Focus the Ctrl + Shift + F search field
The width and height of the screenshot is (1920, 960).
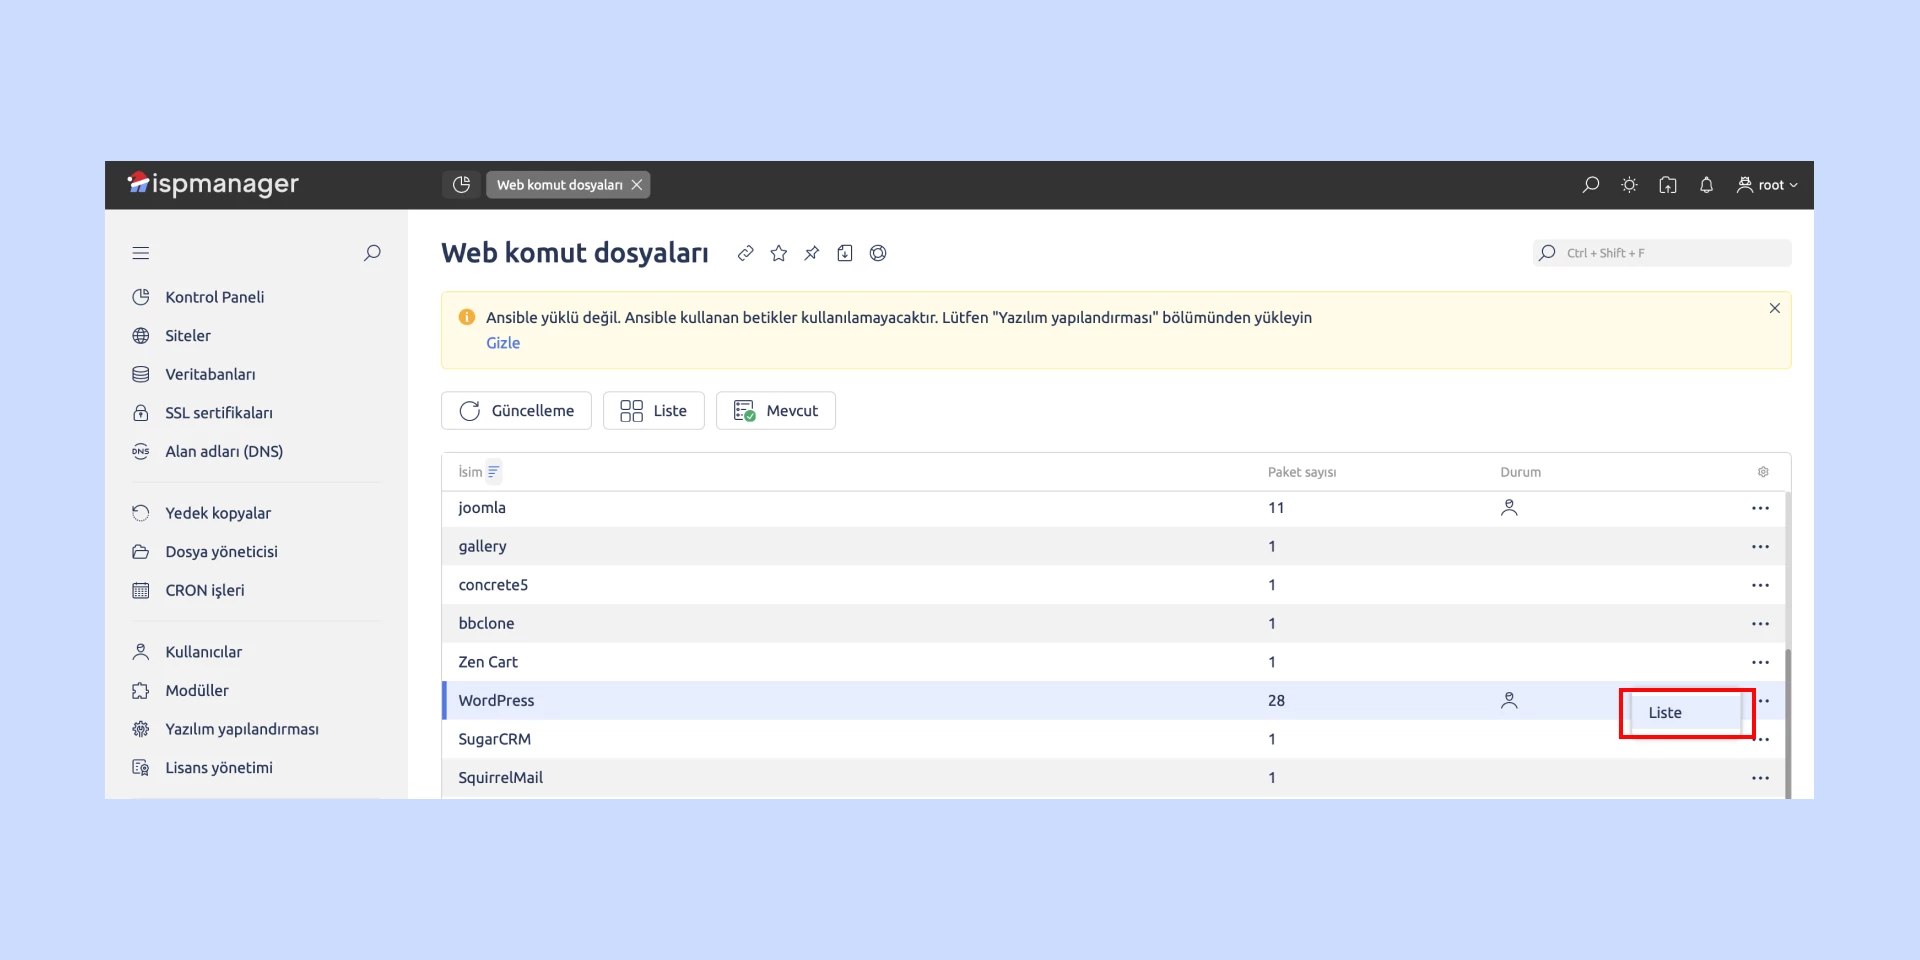pyautogui.click(x=1662, y=253)
